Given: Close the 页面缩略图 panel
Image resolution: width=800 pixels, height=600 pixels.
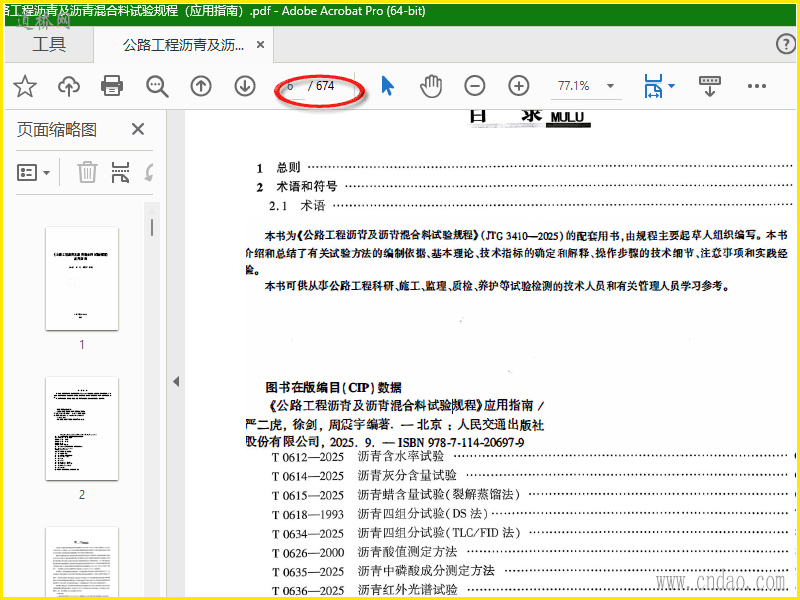Looking at the screenshot, I should [x=138, y=129].
